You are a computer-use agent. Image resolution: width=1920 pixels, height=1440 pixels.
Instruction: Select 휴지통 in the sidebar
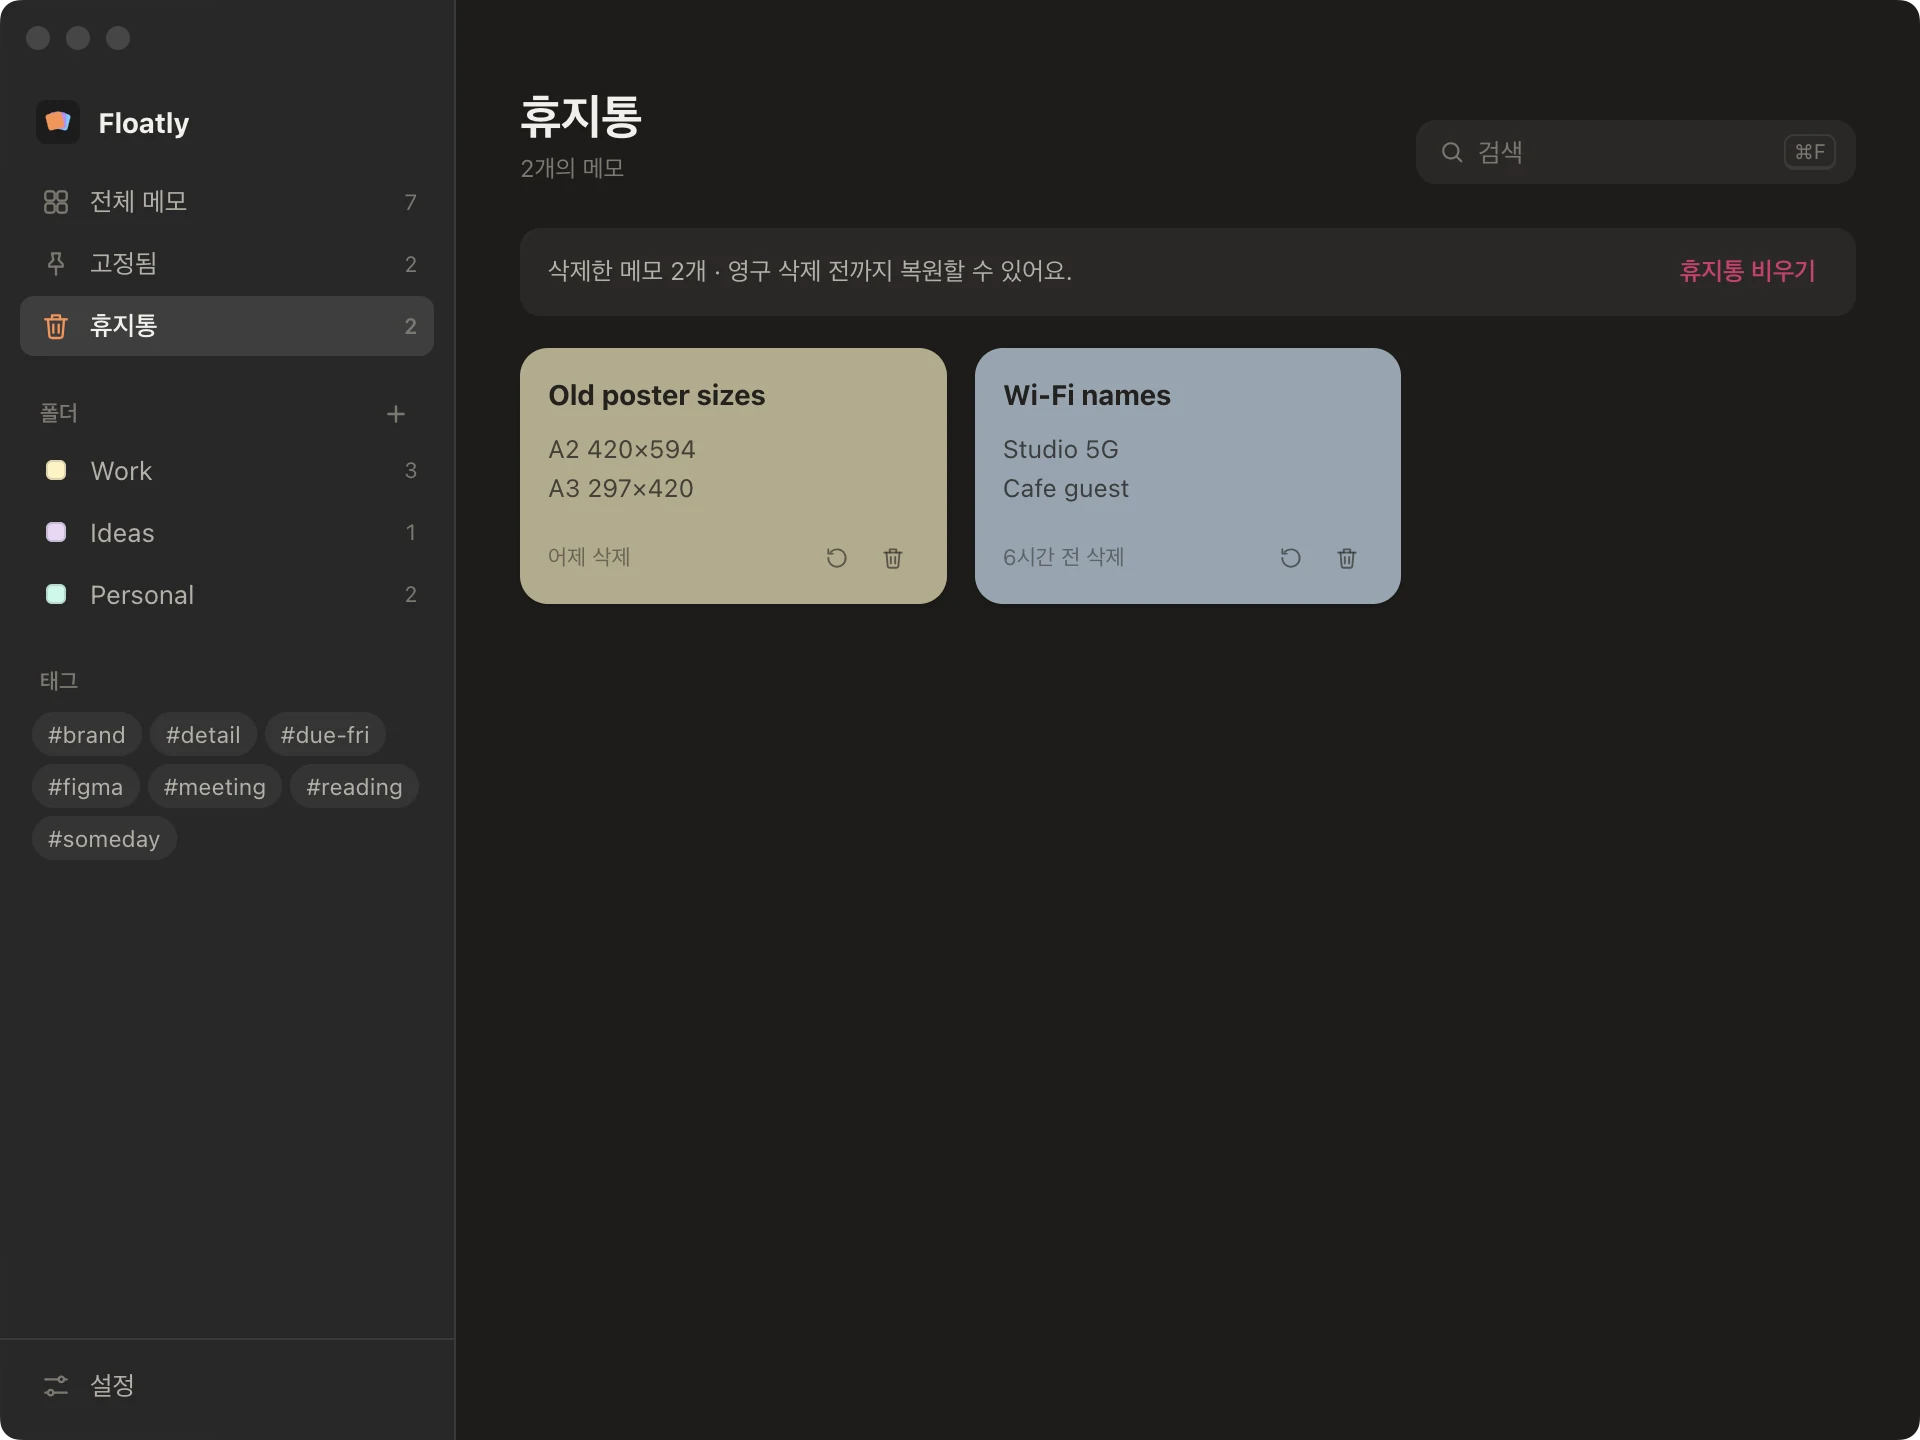[x=227, y=326]
